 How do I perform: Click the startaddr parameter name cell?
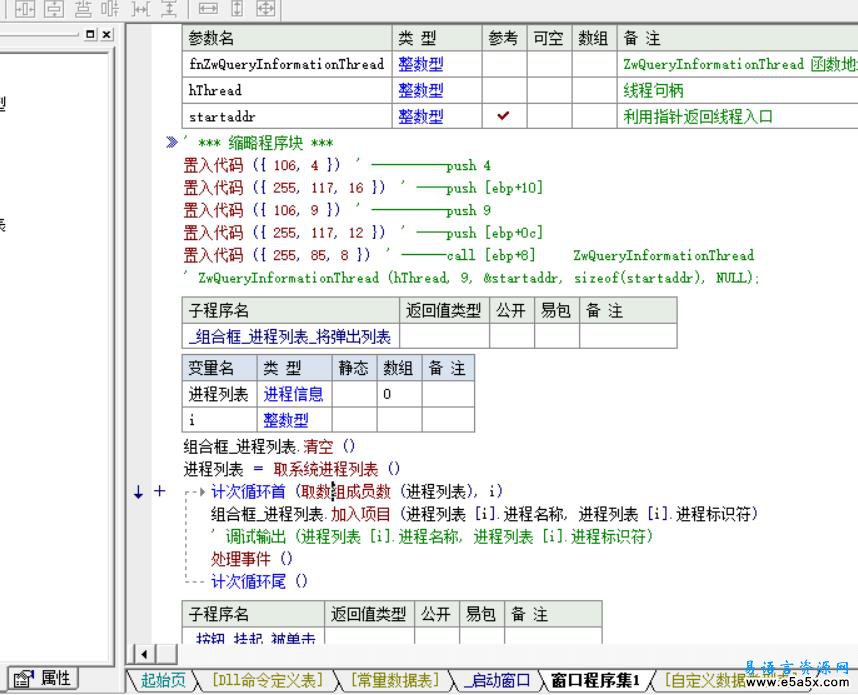287,116
